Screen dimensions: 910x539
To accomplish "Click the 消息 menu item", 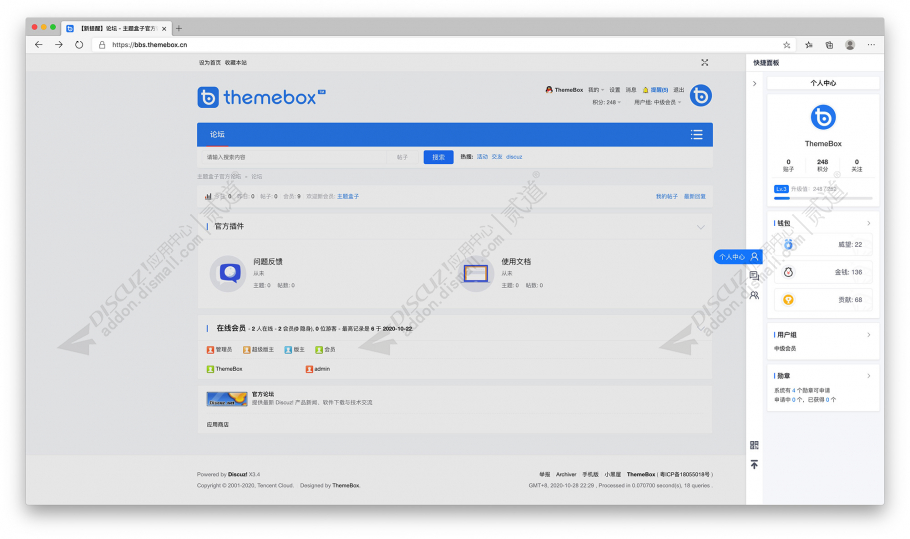I will 631,90.
